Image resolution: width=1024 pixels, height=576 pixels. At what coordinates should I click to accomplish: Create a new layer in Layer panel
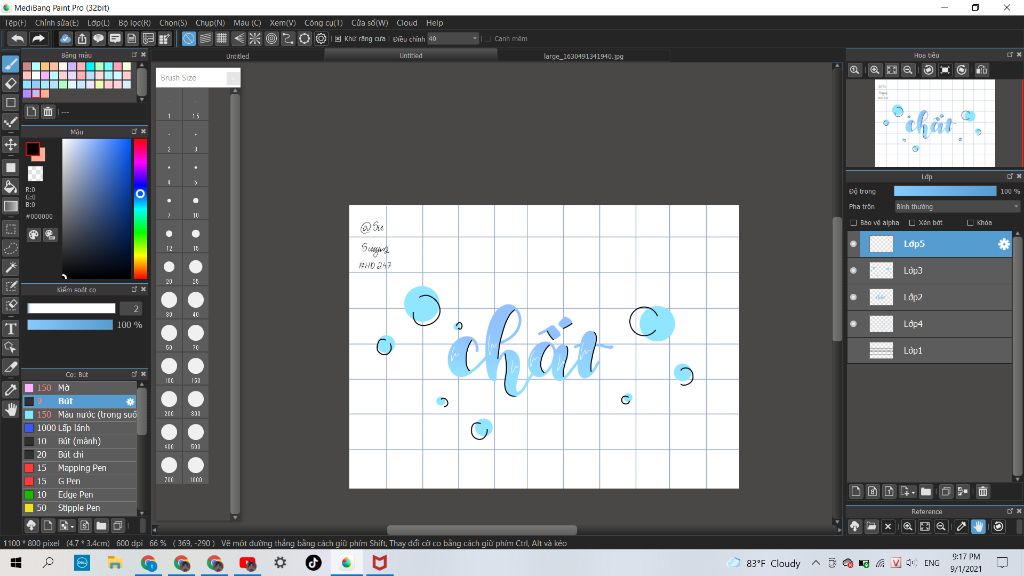pos(856,491)
